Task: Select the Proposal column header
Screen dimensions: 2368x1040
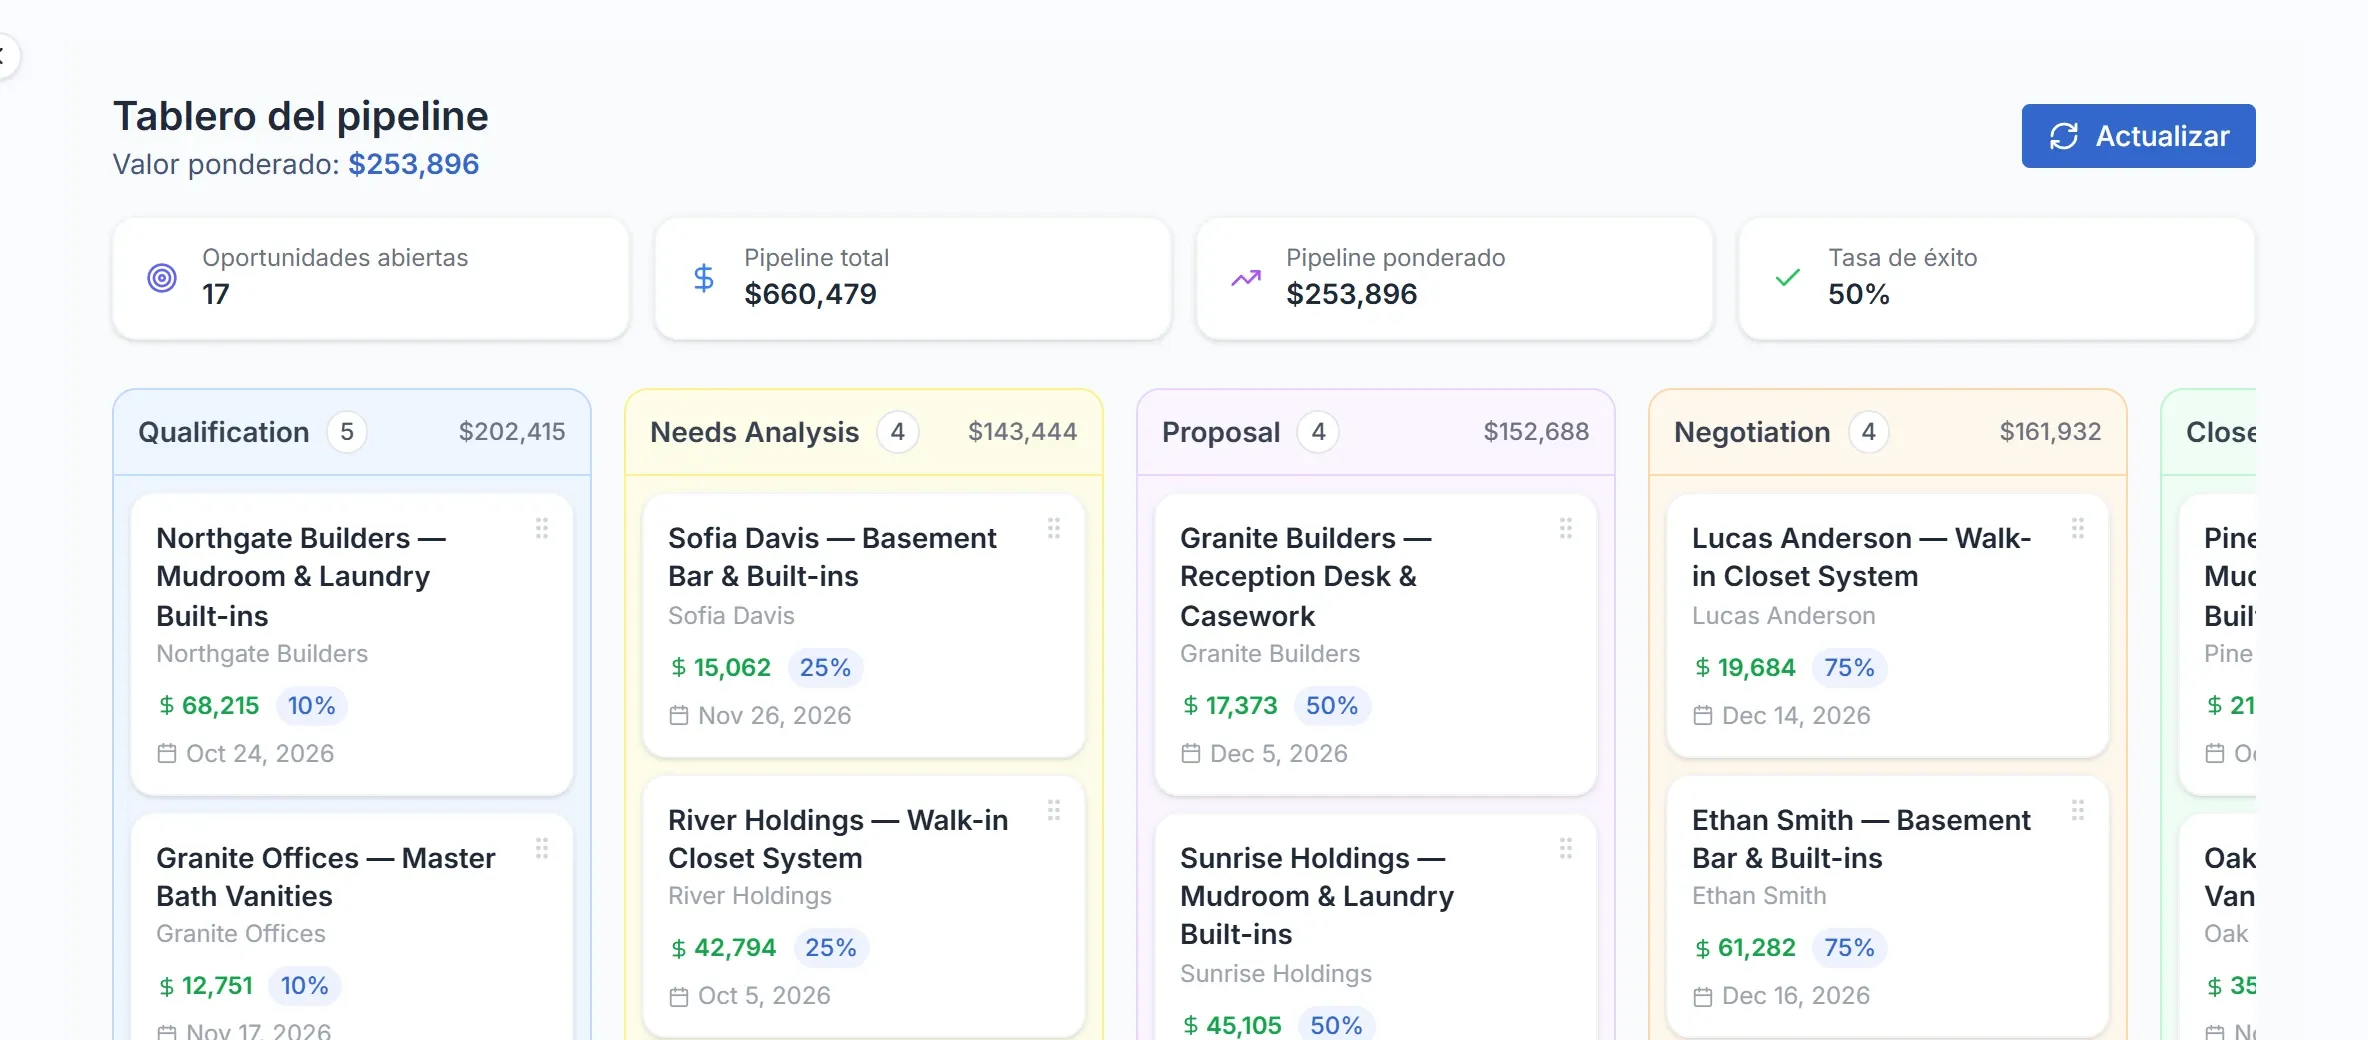Action: pyautogui.click(x=1376, y=432)
